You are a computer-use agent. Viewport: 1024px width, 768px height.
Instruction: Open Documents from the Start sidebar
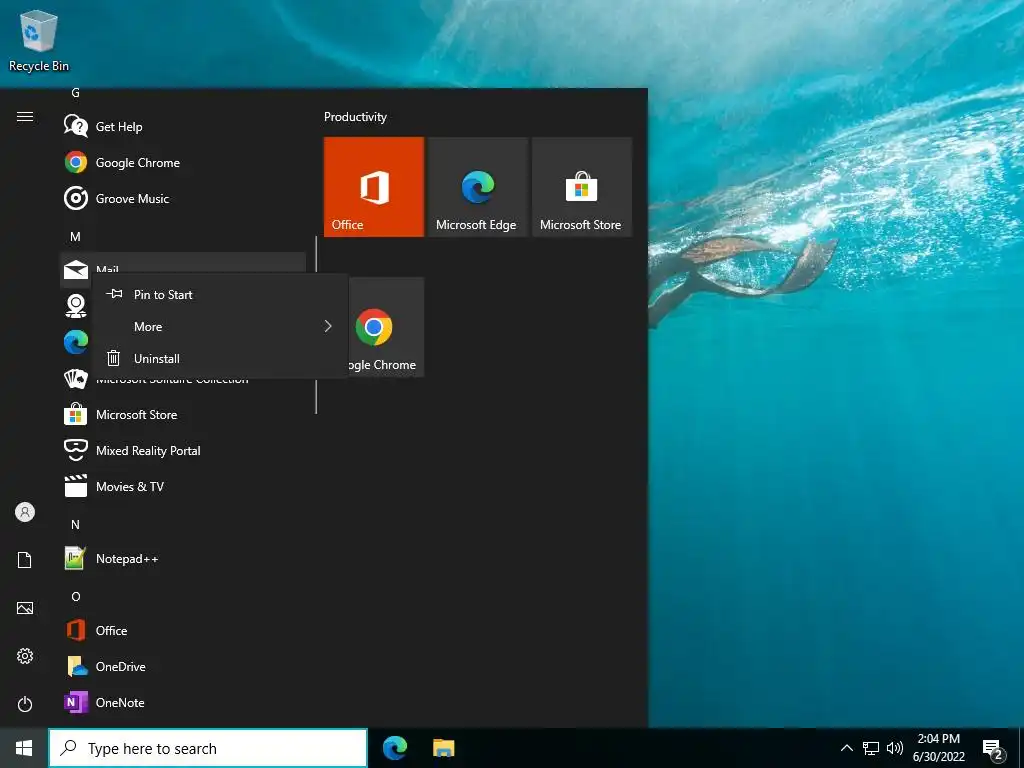pyautogui.click(x=25, y=560)
